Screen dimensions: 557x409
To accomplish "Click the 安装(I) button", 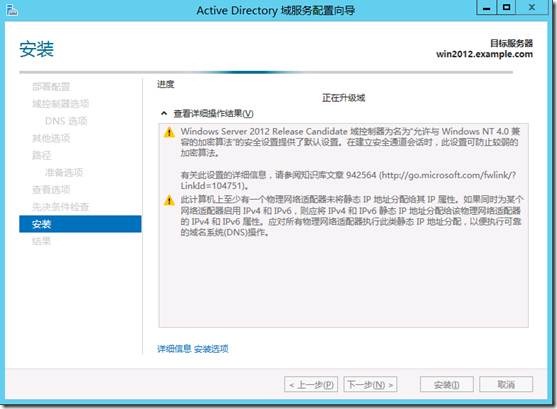I will [447, 384].
